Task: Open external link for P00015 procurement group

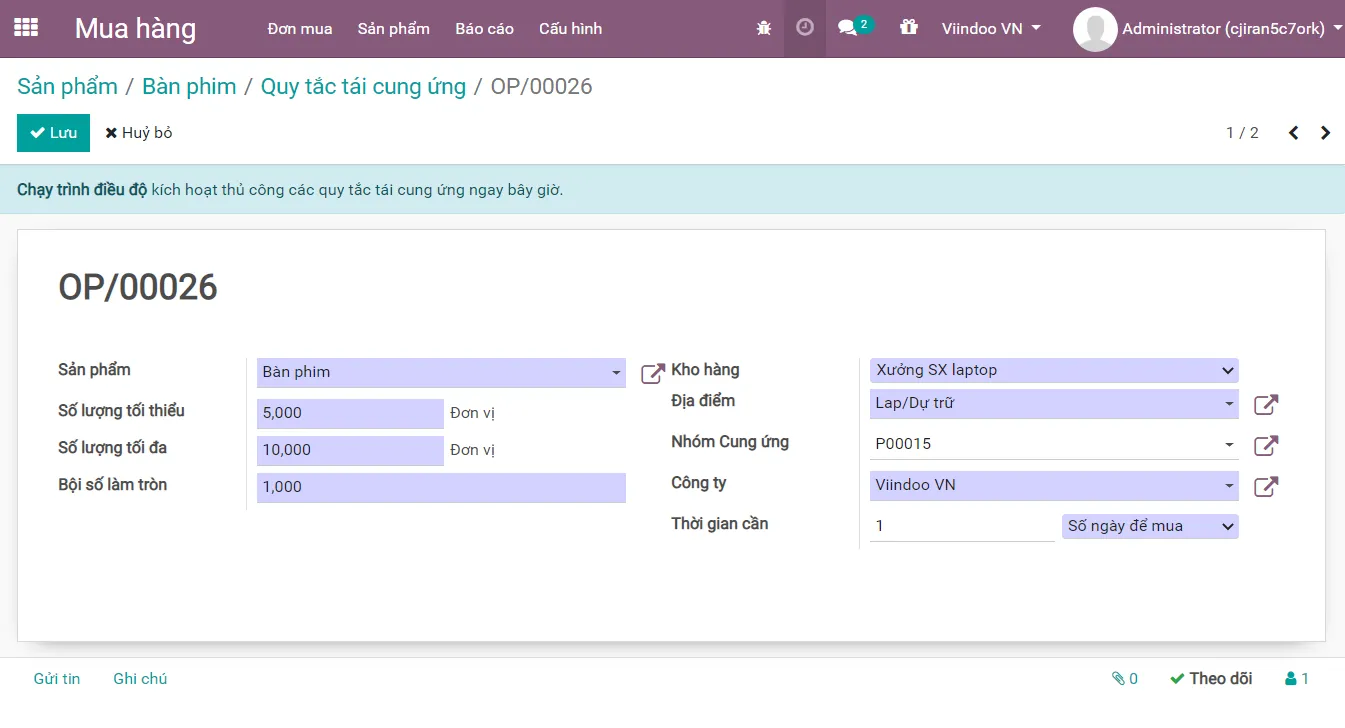Action: click(1266, 446)
